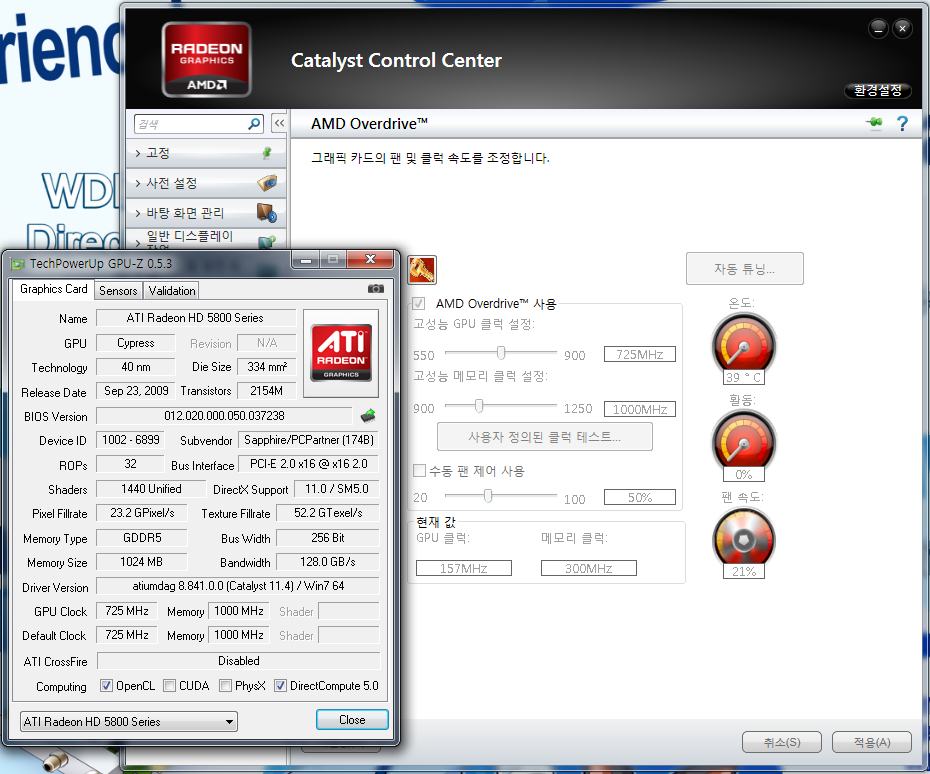Click the 50% fan speed value box
The height and width of the screenshot is (774, 930).
pyautogui.click(x=639, y=497)
